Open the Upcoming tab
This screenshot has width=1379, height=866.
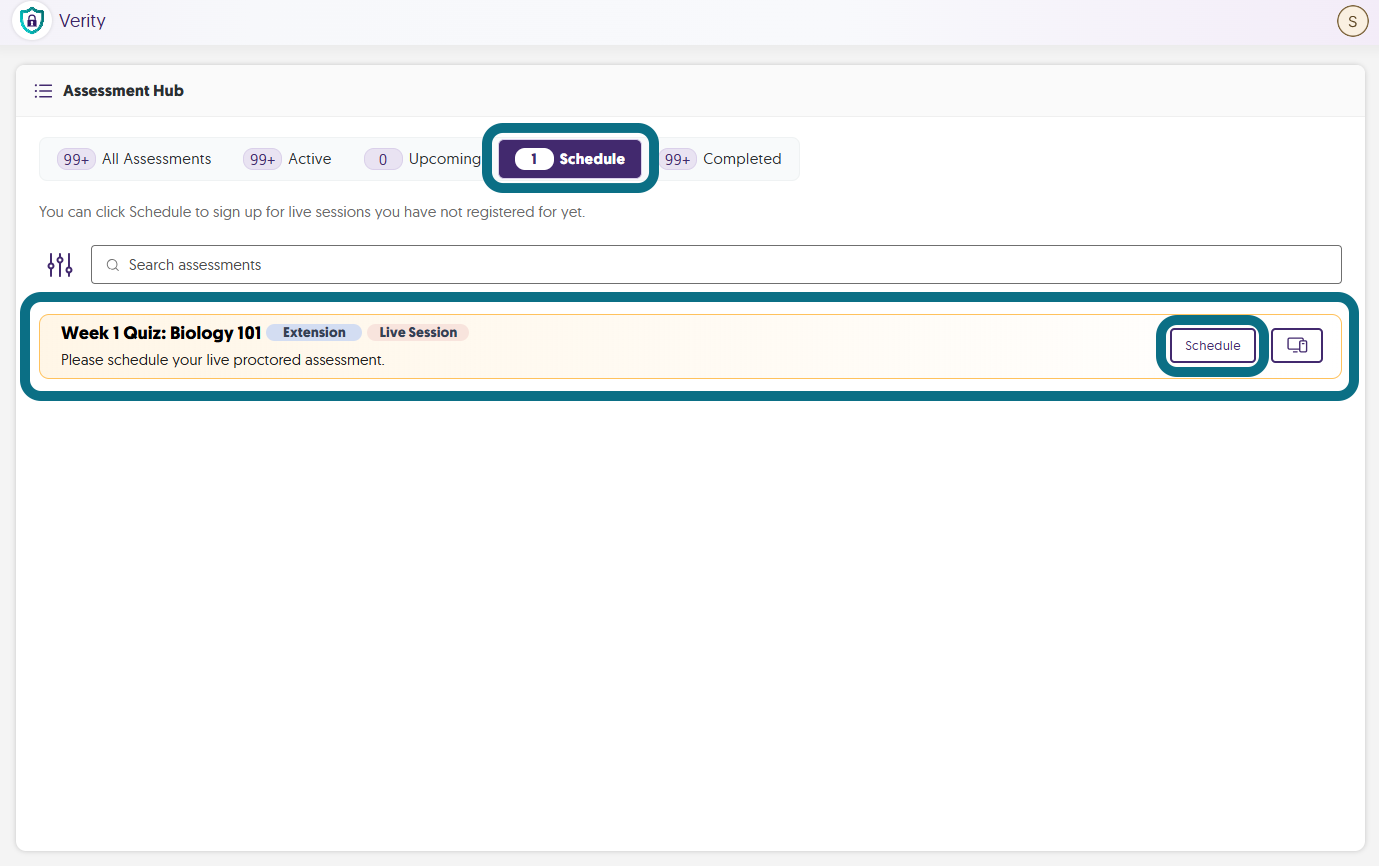coord(423,159)
